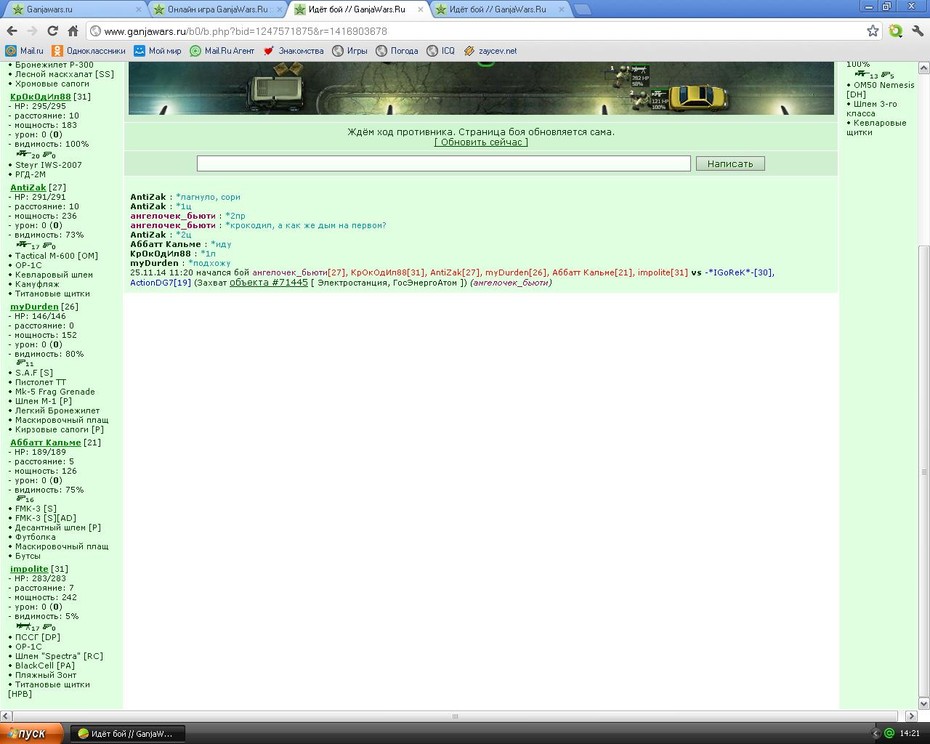
Task: Click the Пуск start button
Action: (x=31, y=734)
